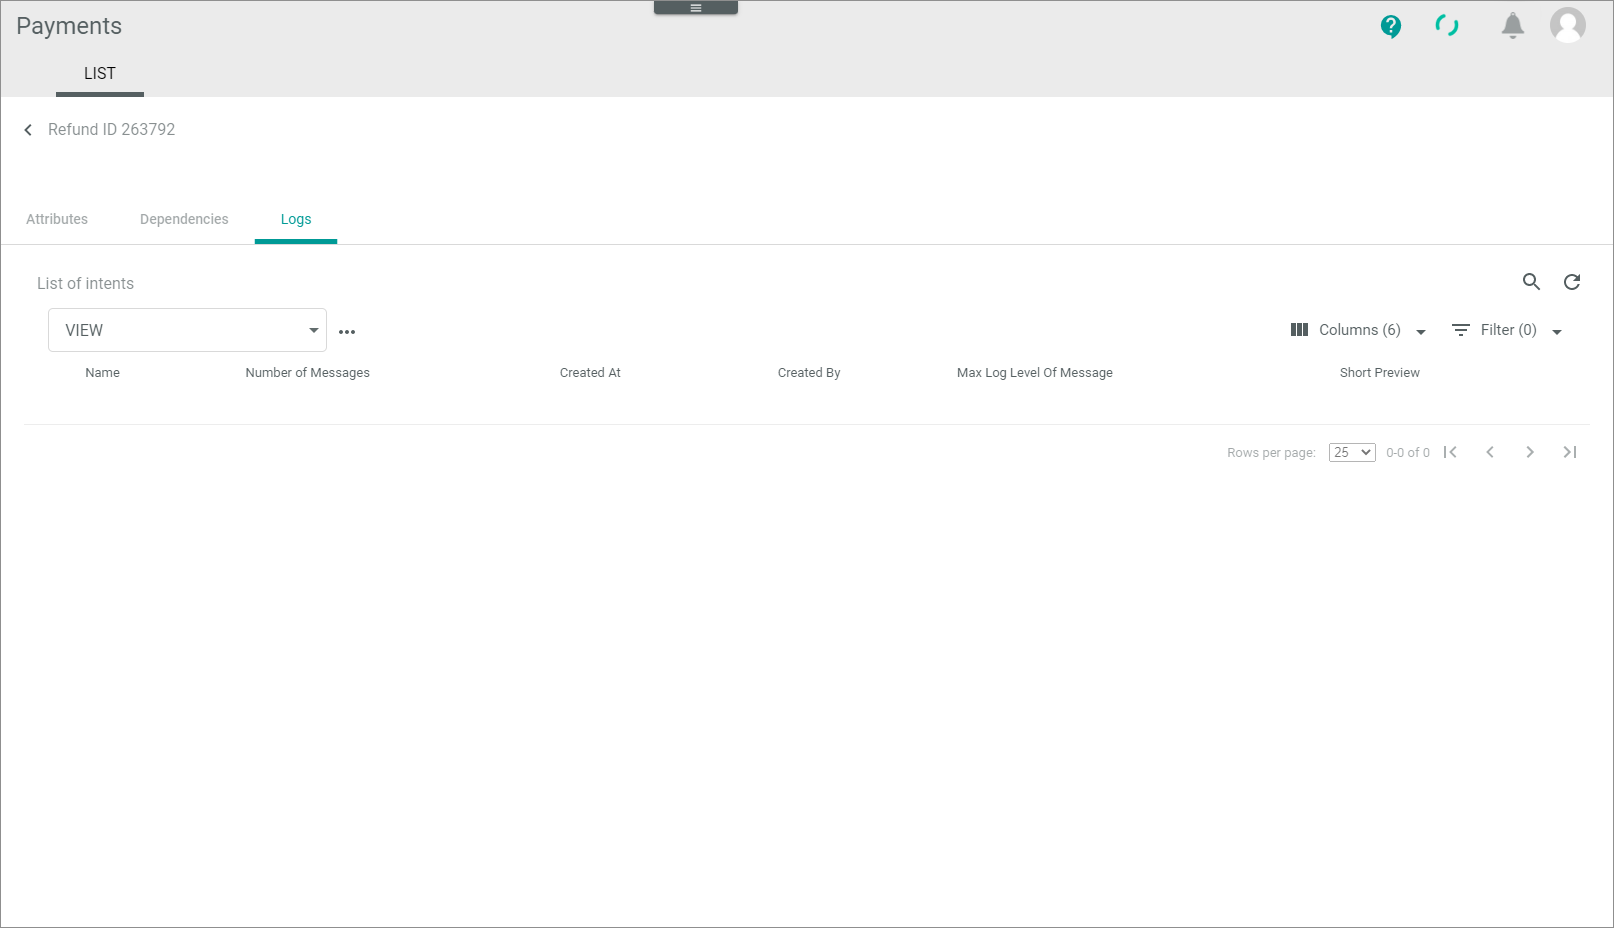The height and width of the screenshot is (928, 1614).
Task: Open the user profile avatar
Action: [1567, 25]
